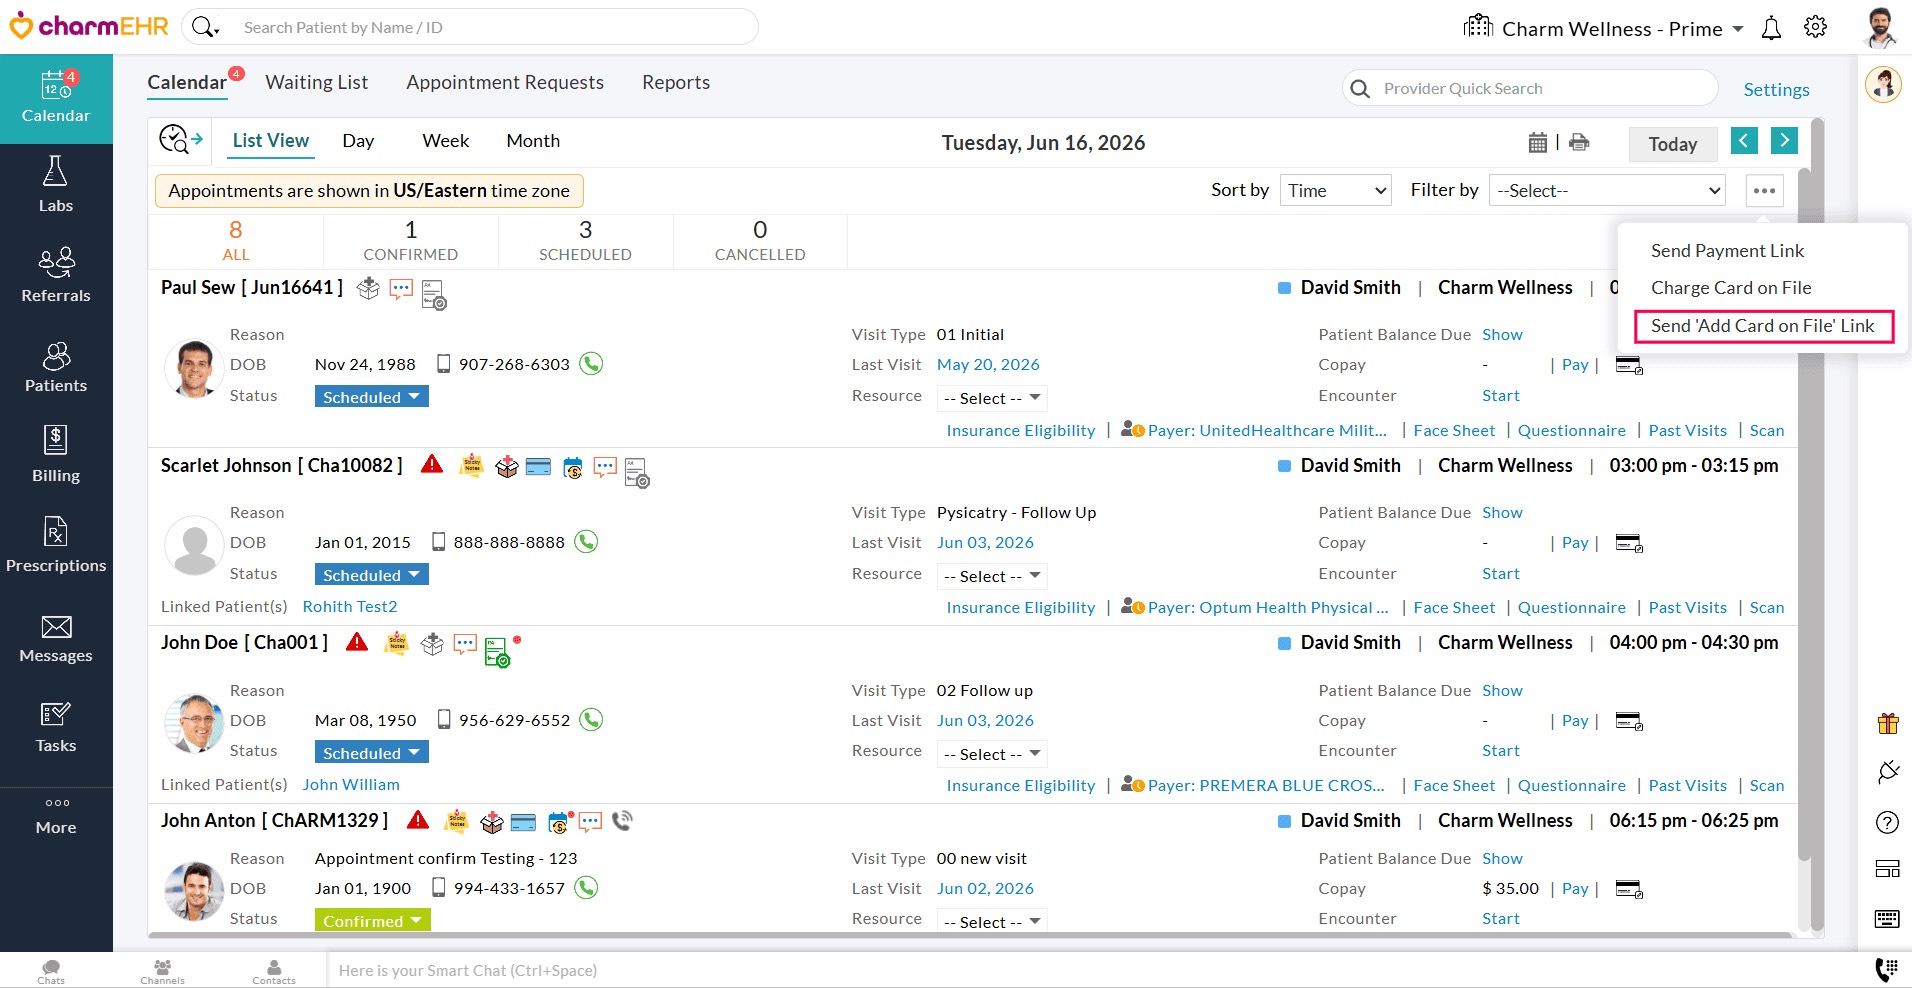
Task: Open John Anton's patient photo
Action: (194, 890)
